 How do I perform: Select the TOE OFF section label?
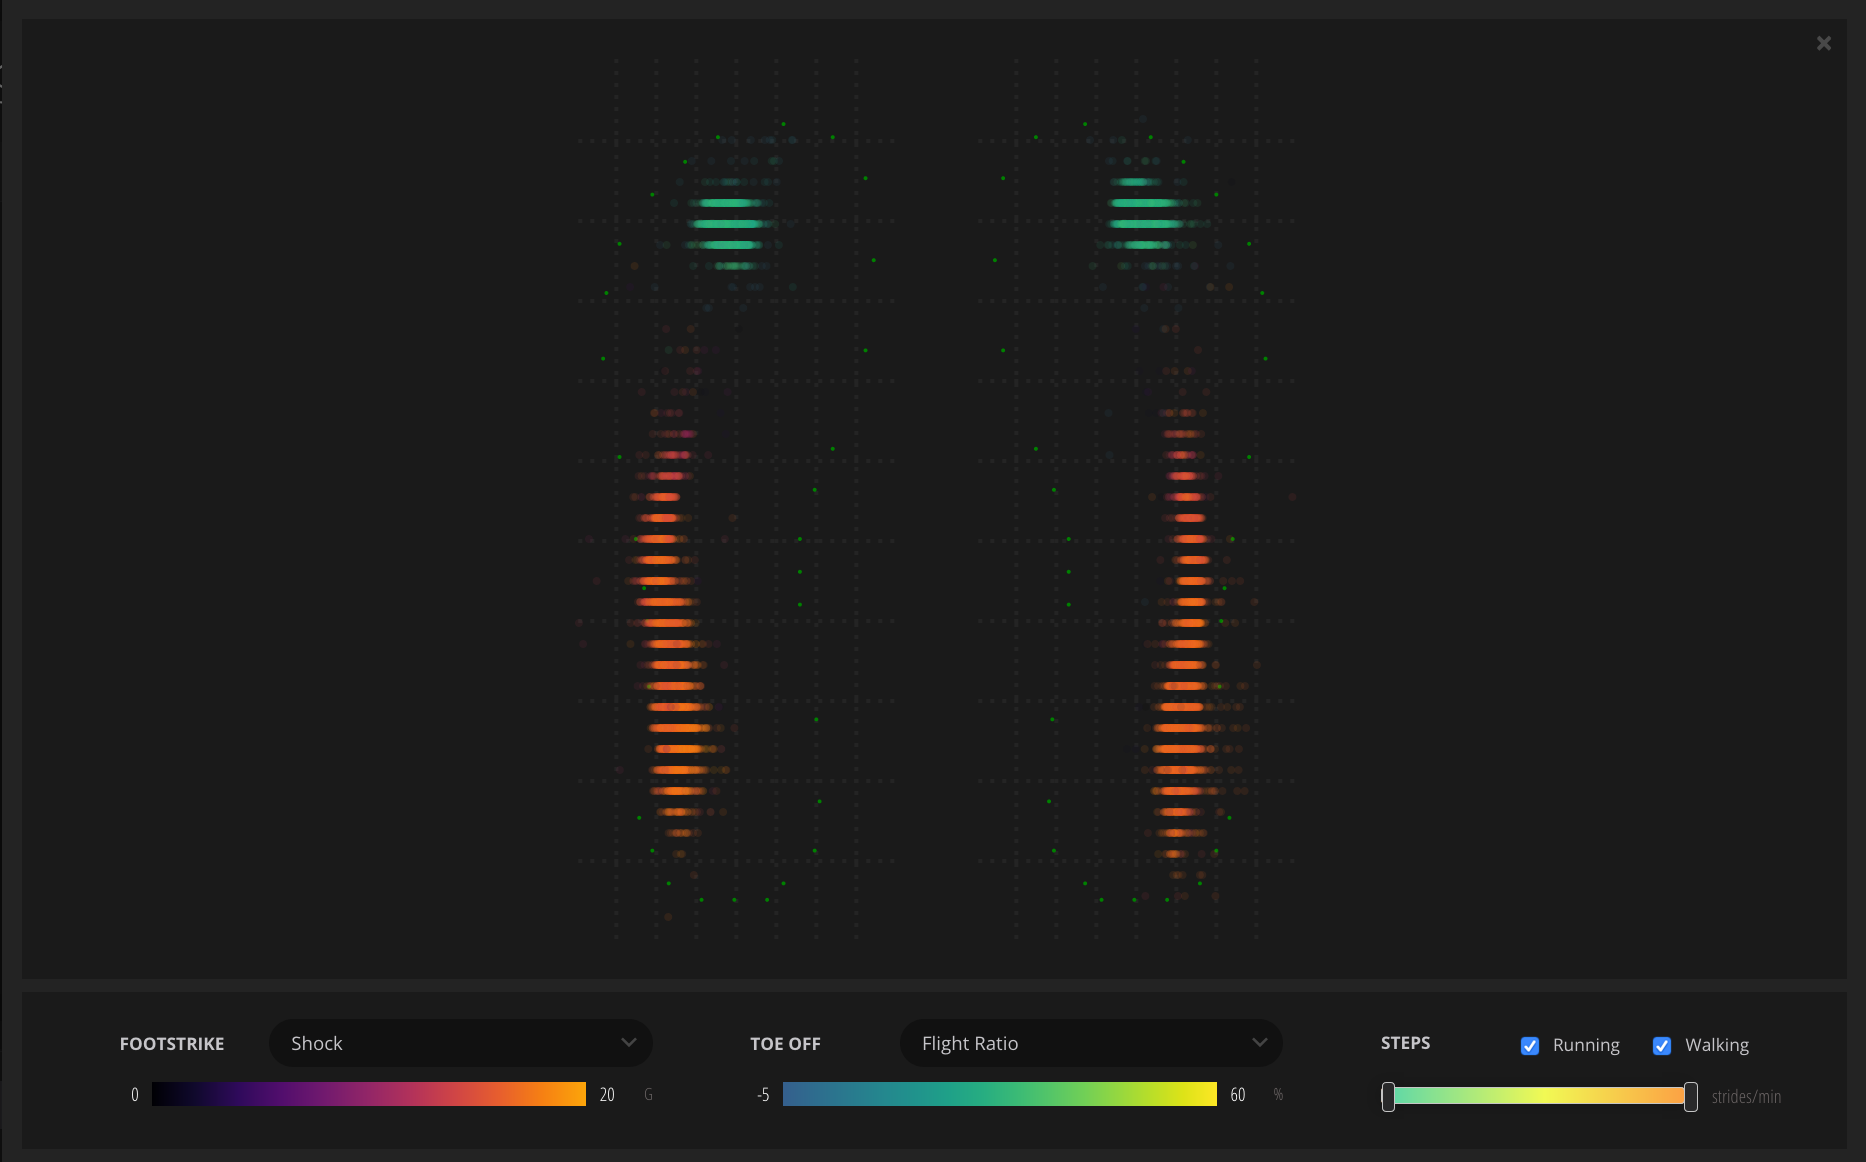tap(784, 1043)
